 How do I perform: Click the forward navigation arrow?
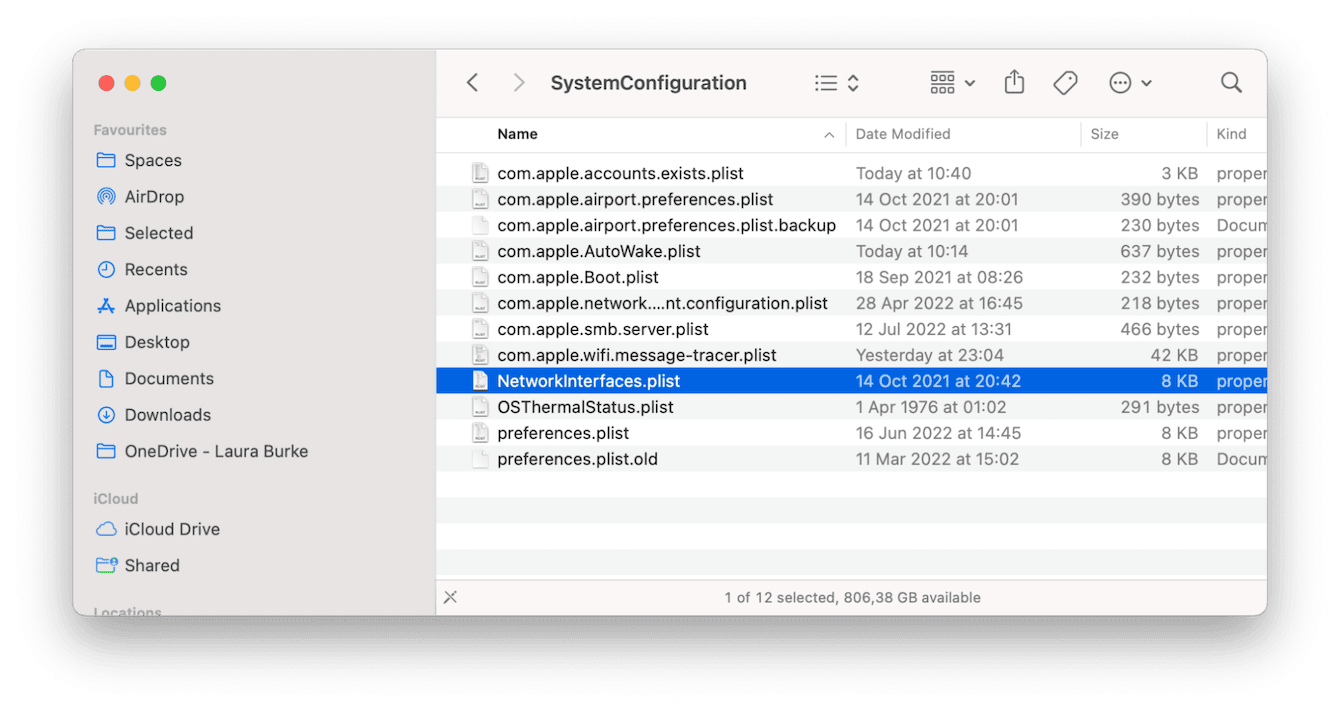[519, 82]
